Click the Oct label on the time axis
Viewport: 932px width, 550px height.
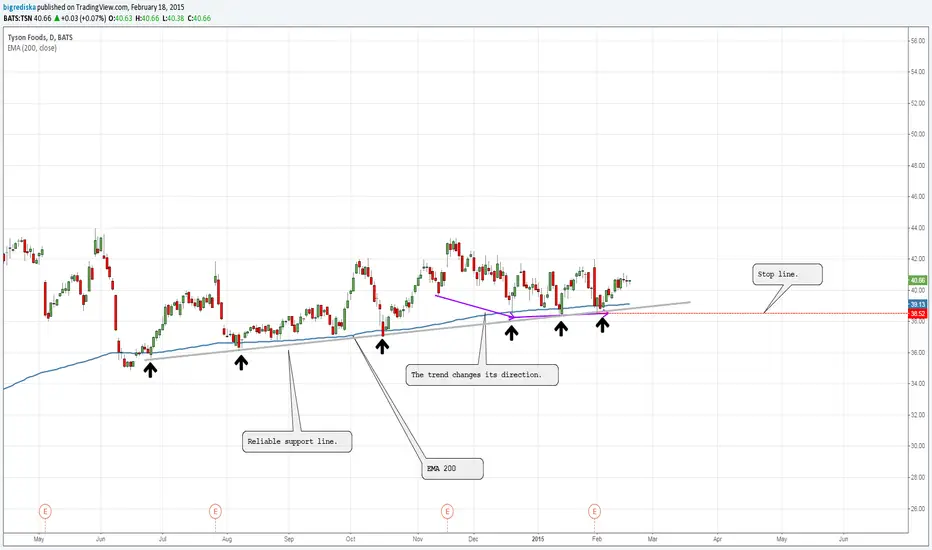tap(351, 539)
